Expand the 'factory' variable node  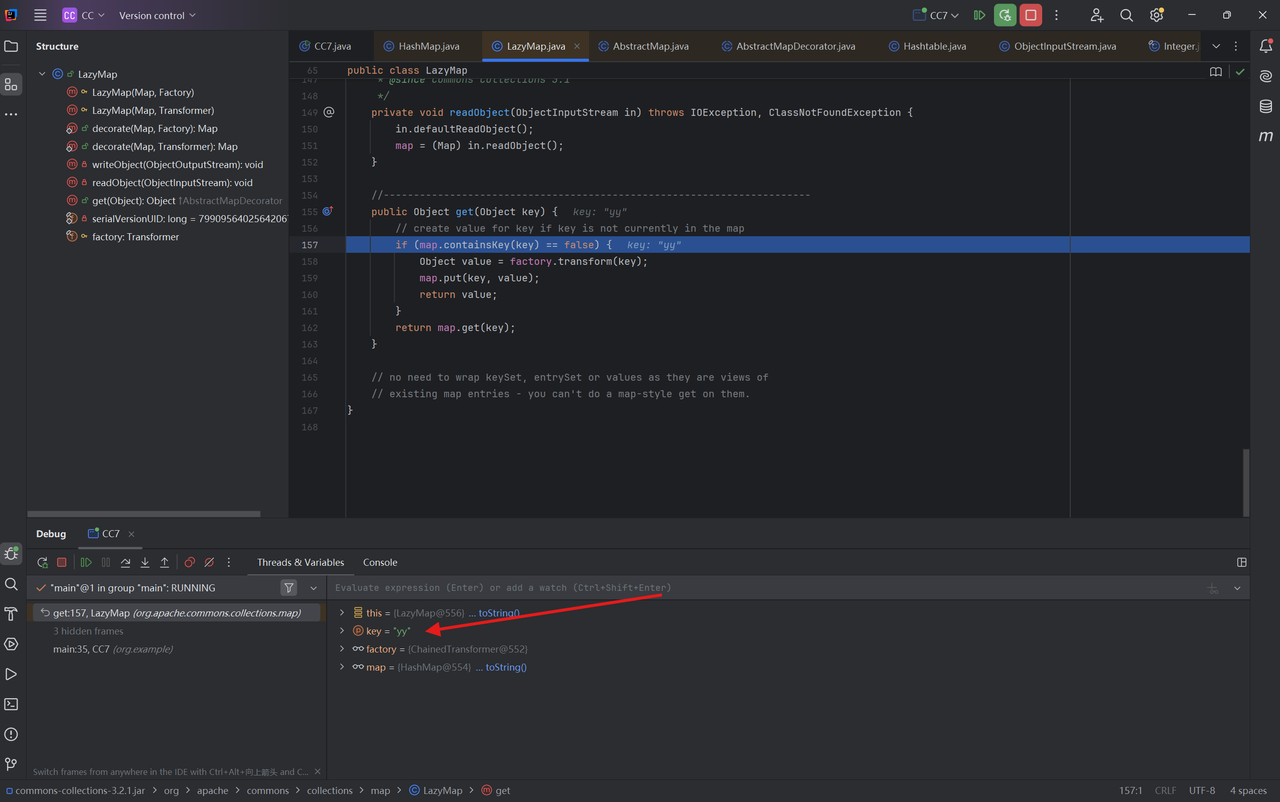coord(342,649)
